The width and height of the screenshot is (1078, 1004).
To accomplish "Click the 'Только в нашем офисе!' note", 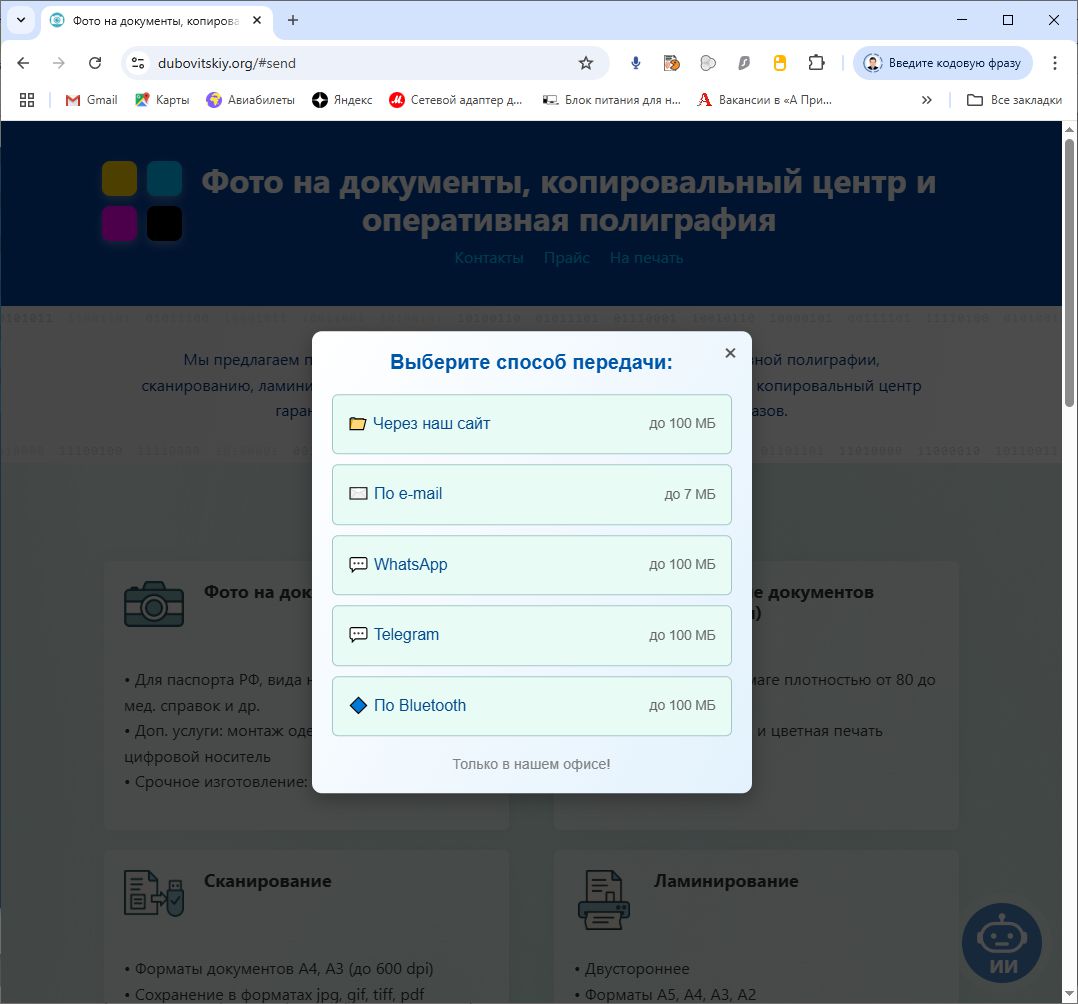I will [531, 764].
